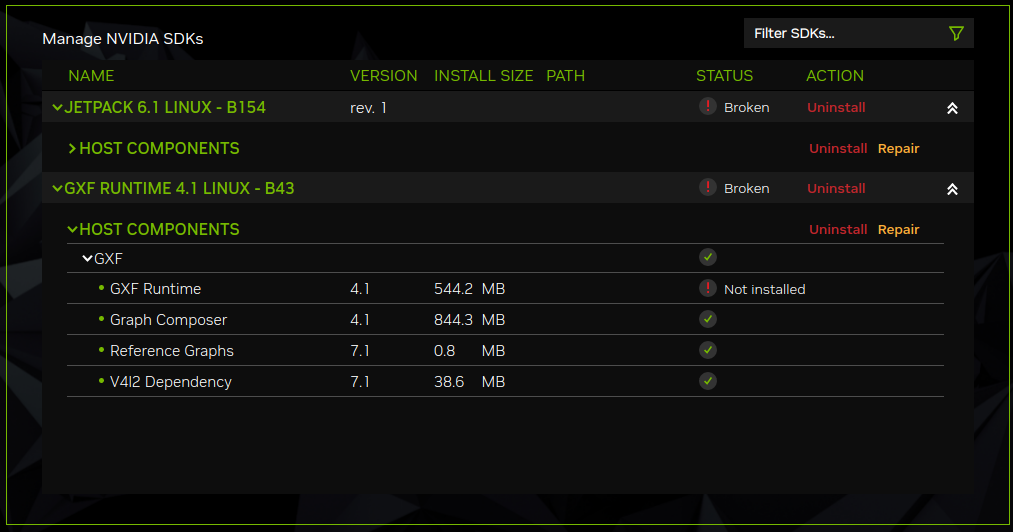This screenshot has height=532, width=1013.
Task: Click the 544.2 MB install size
Action: 470,289
